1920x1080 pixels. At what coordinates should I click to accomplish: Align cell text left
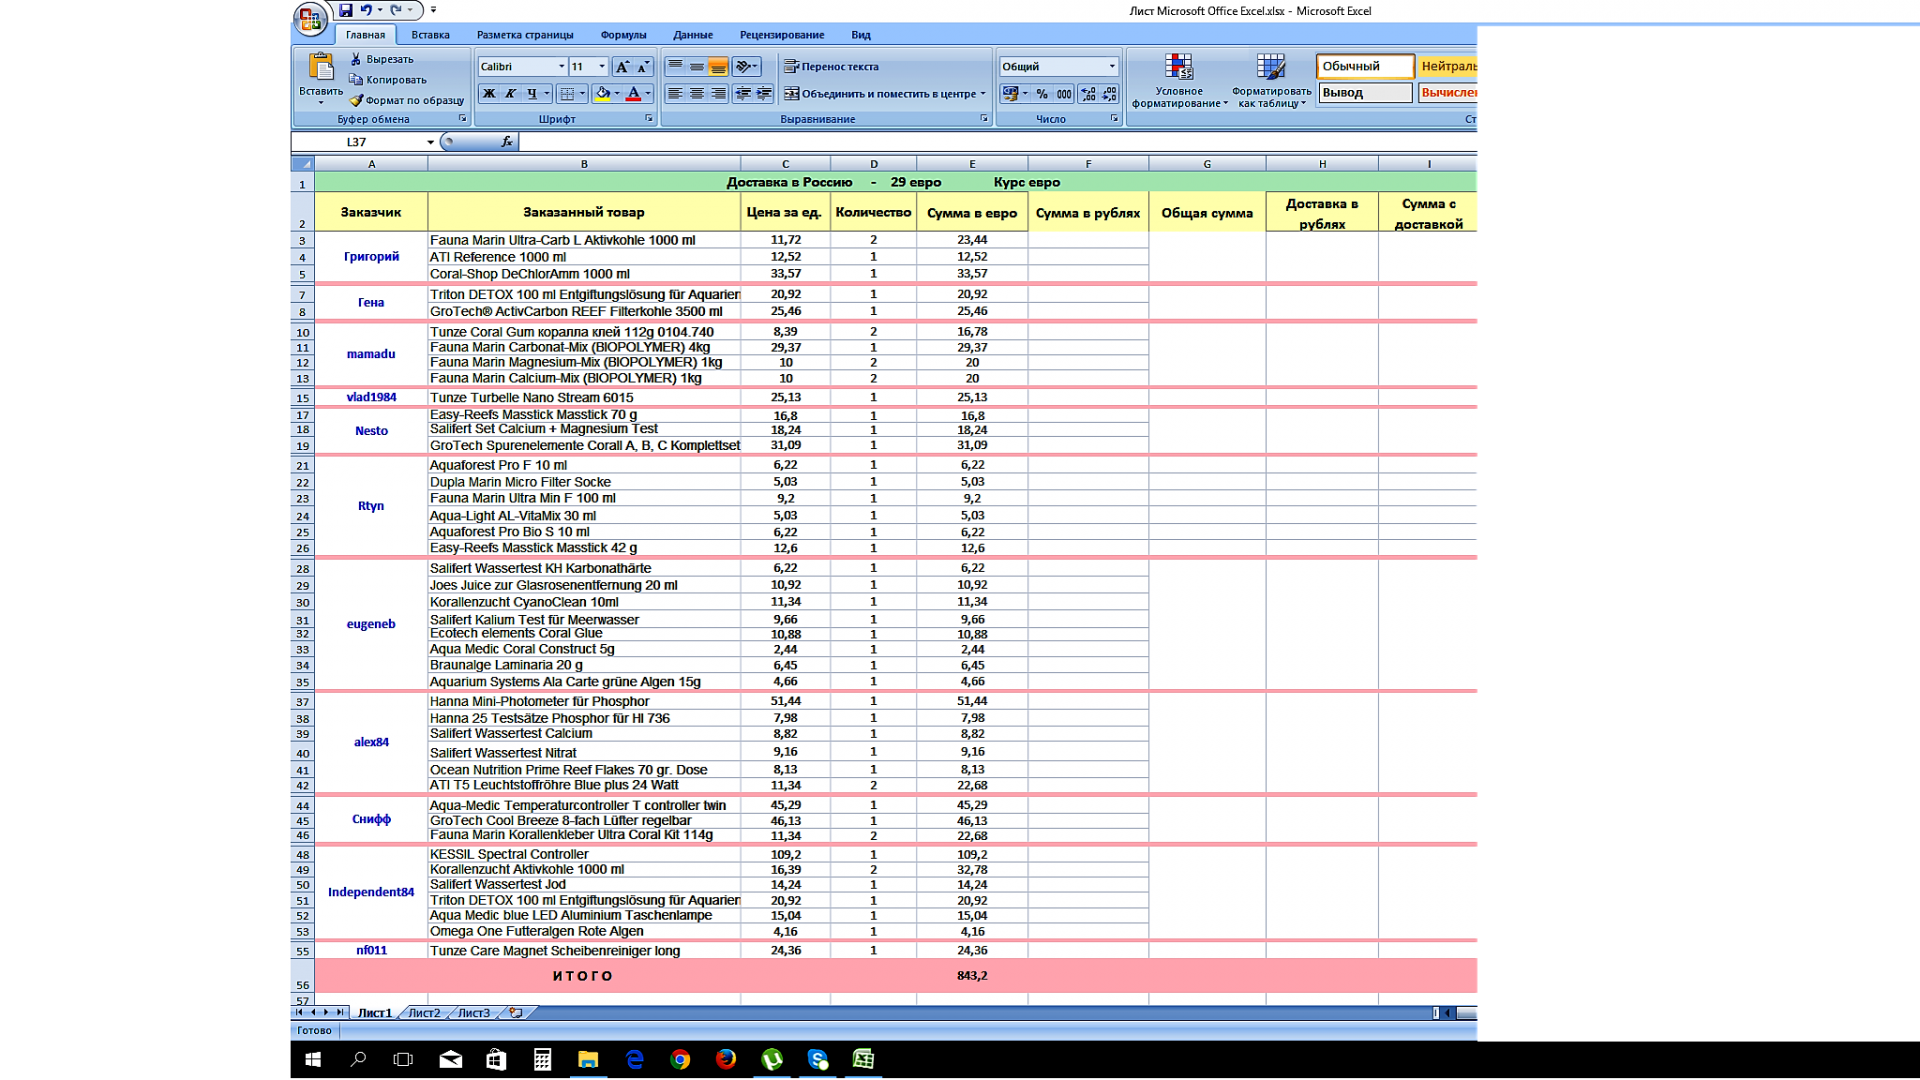pyautogui.click(x=675, y=94)
